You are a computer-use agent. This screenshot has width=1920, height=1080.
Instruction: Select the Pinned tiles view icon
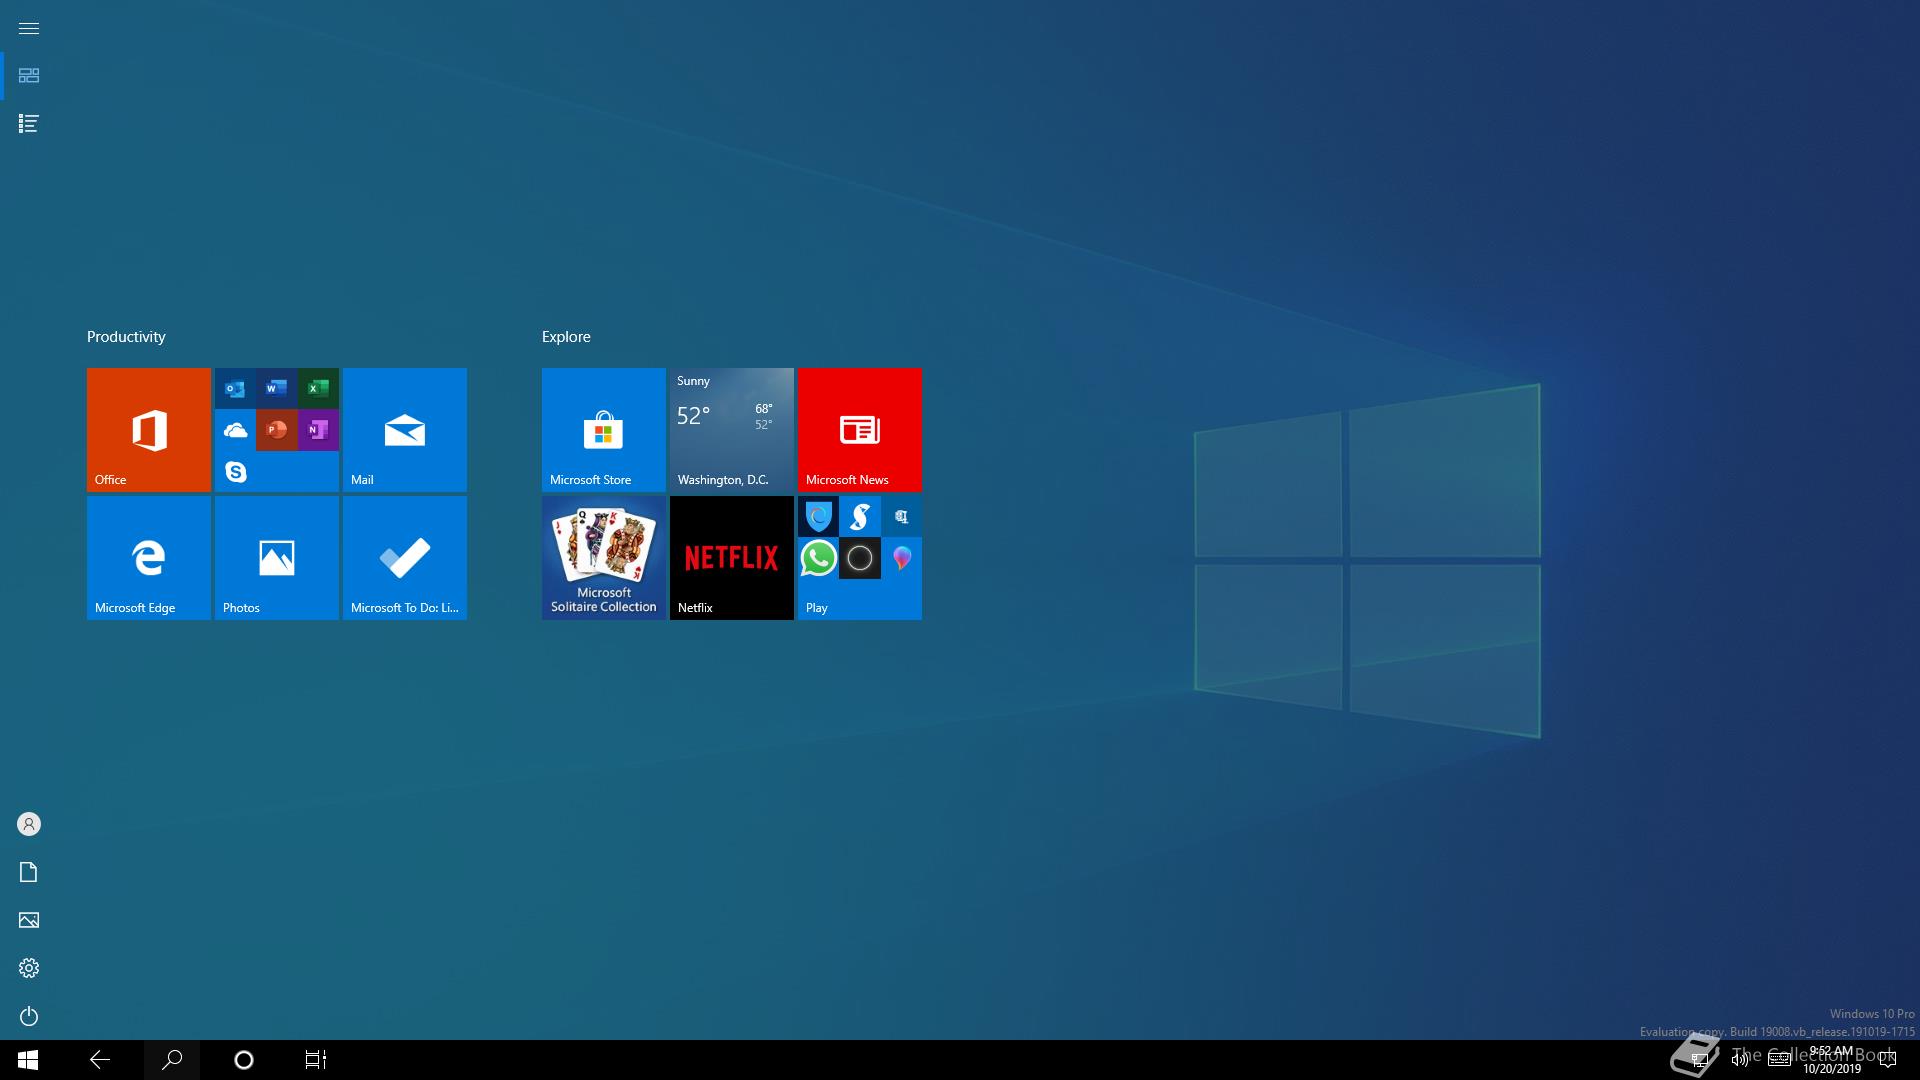coord(29,76)
